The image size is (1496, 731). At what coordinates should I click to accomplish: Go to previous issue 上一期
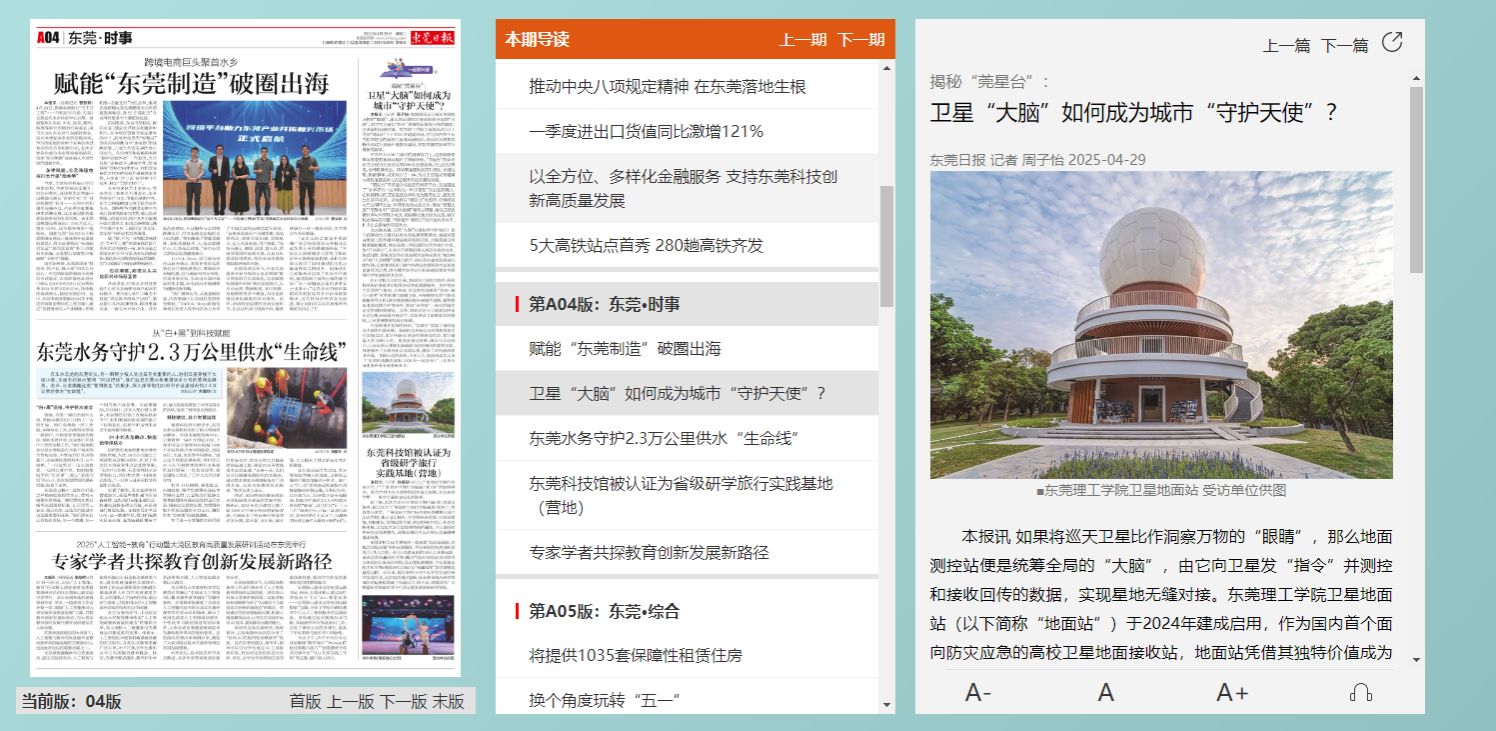803,40
